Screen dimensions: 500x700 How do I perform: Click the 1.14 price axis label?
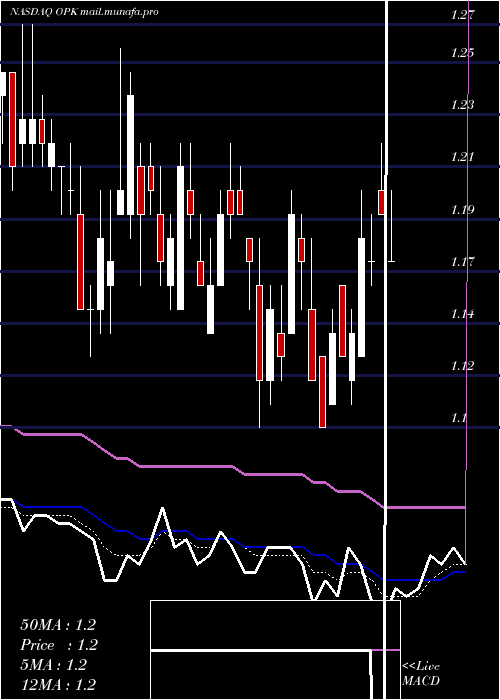pyautogui.click(x=463, y=313)
